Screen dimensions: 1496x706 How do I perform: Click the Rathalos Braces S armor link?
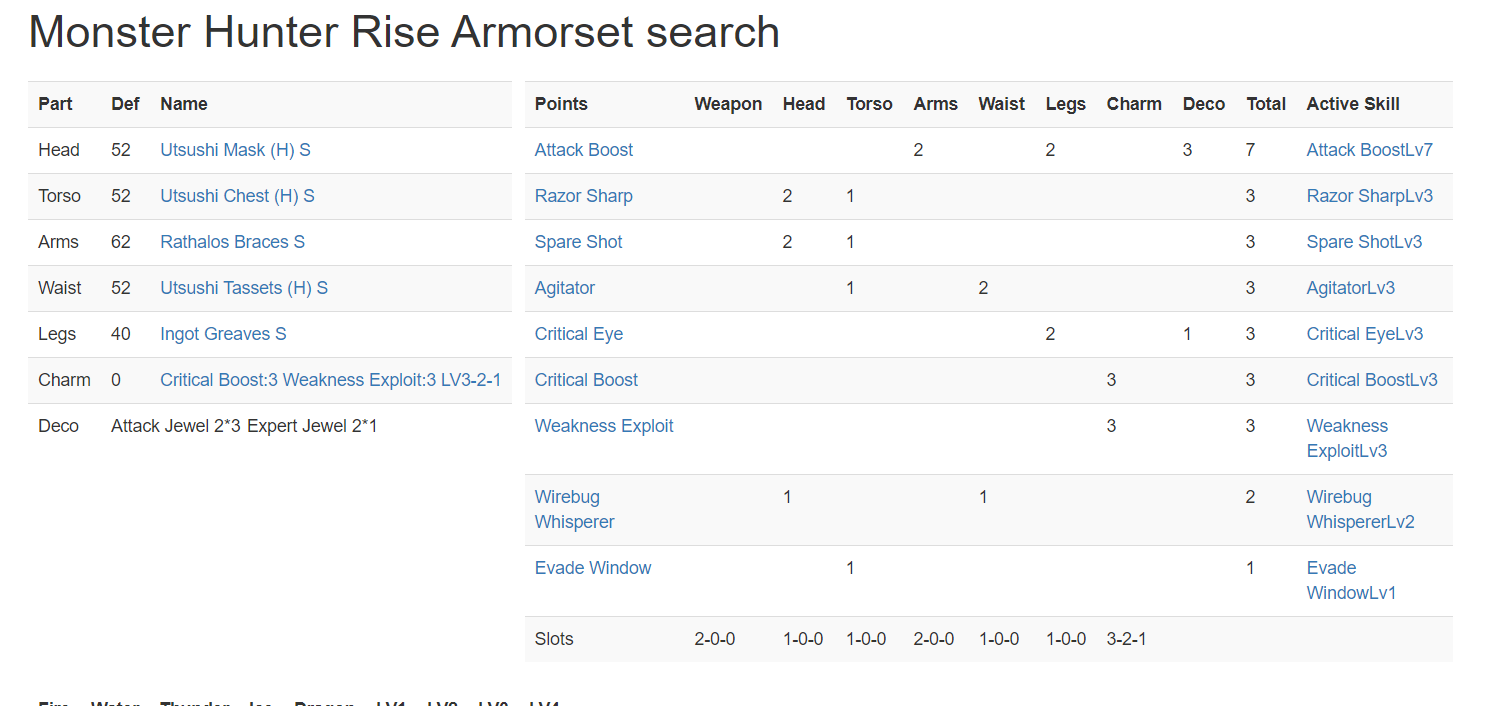(232, 242)
